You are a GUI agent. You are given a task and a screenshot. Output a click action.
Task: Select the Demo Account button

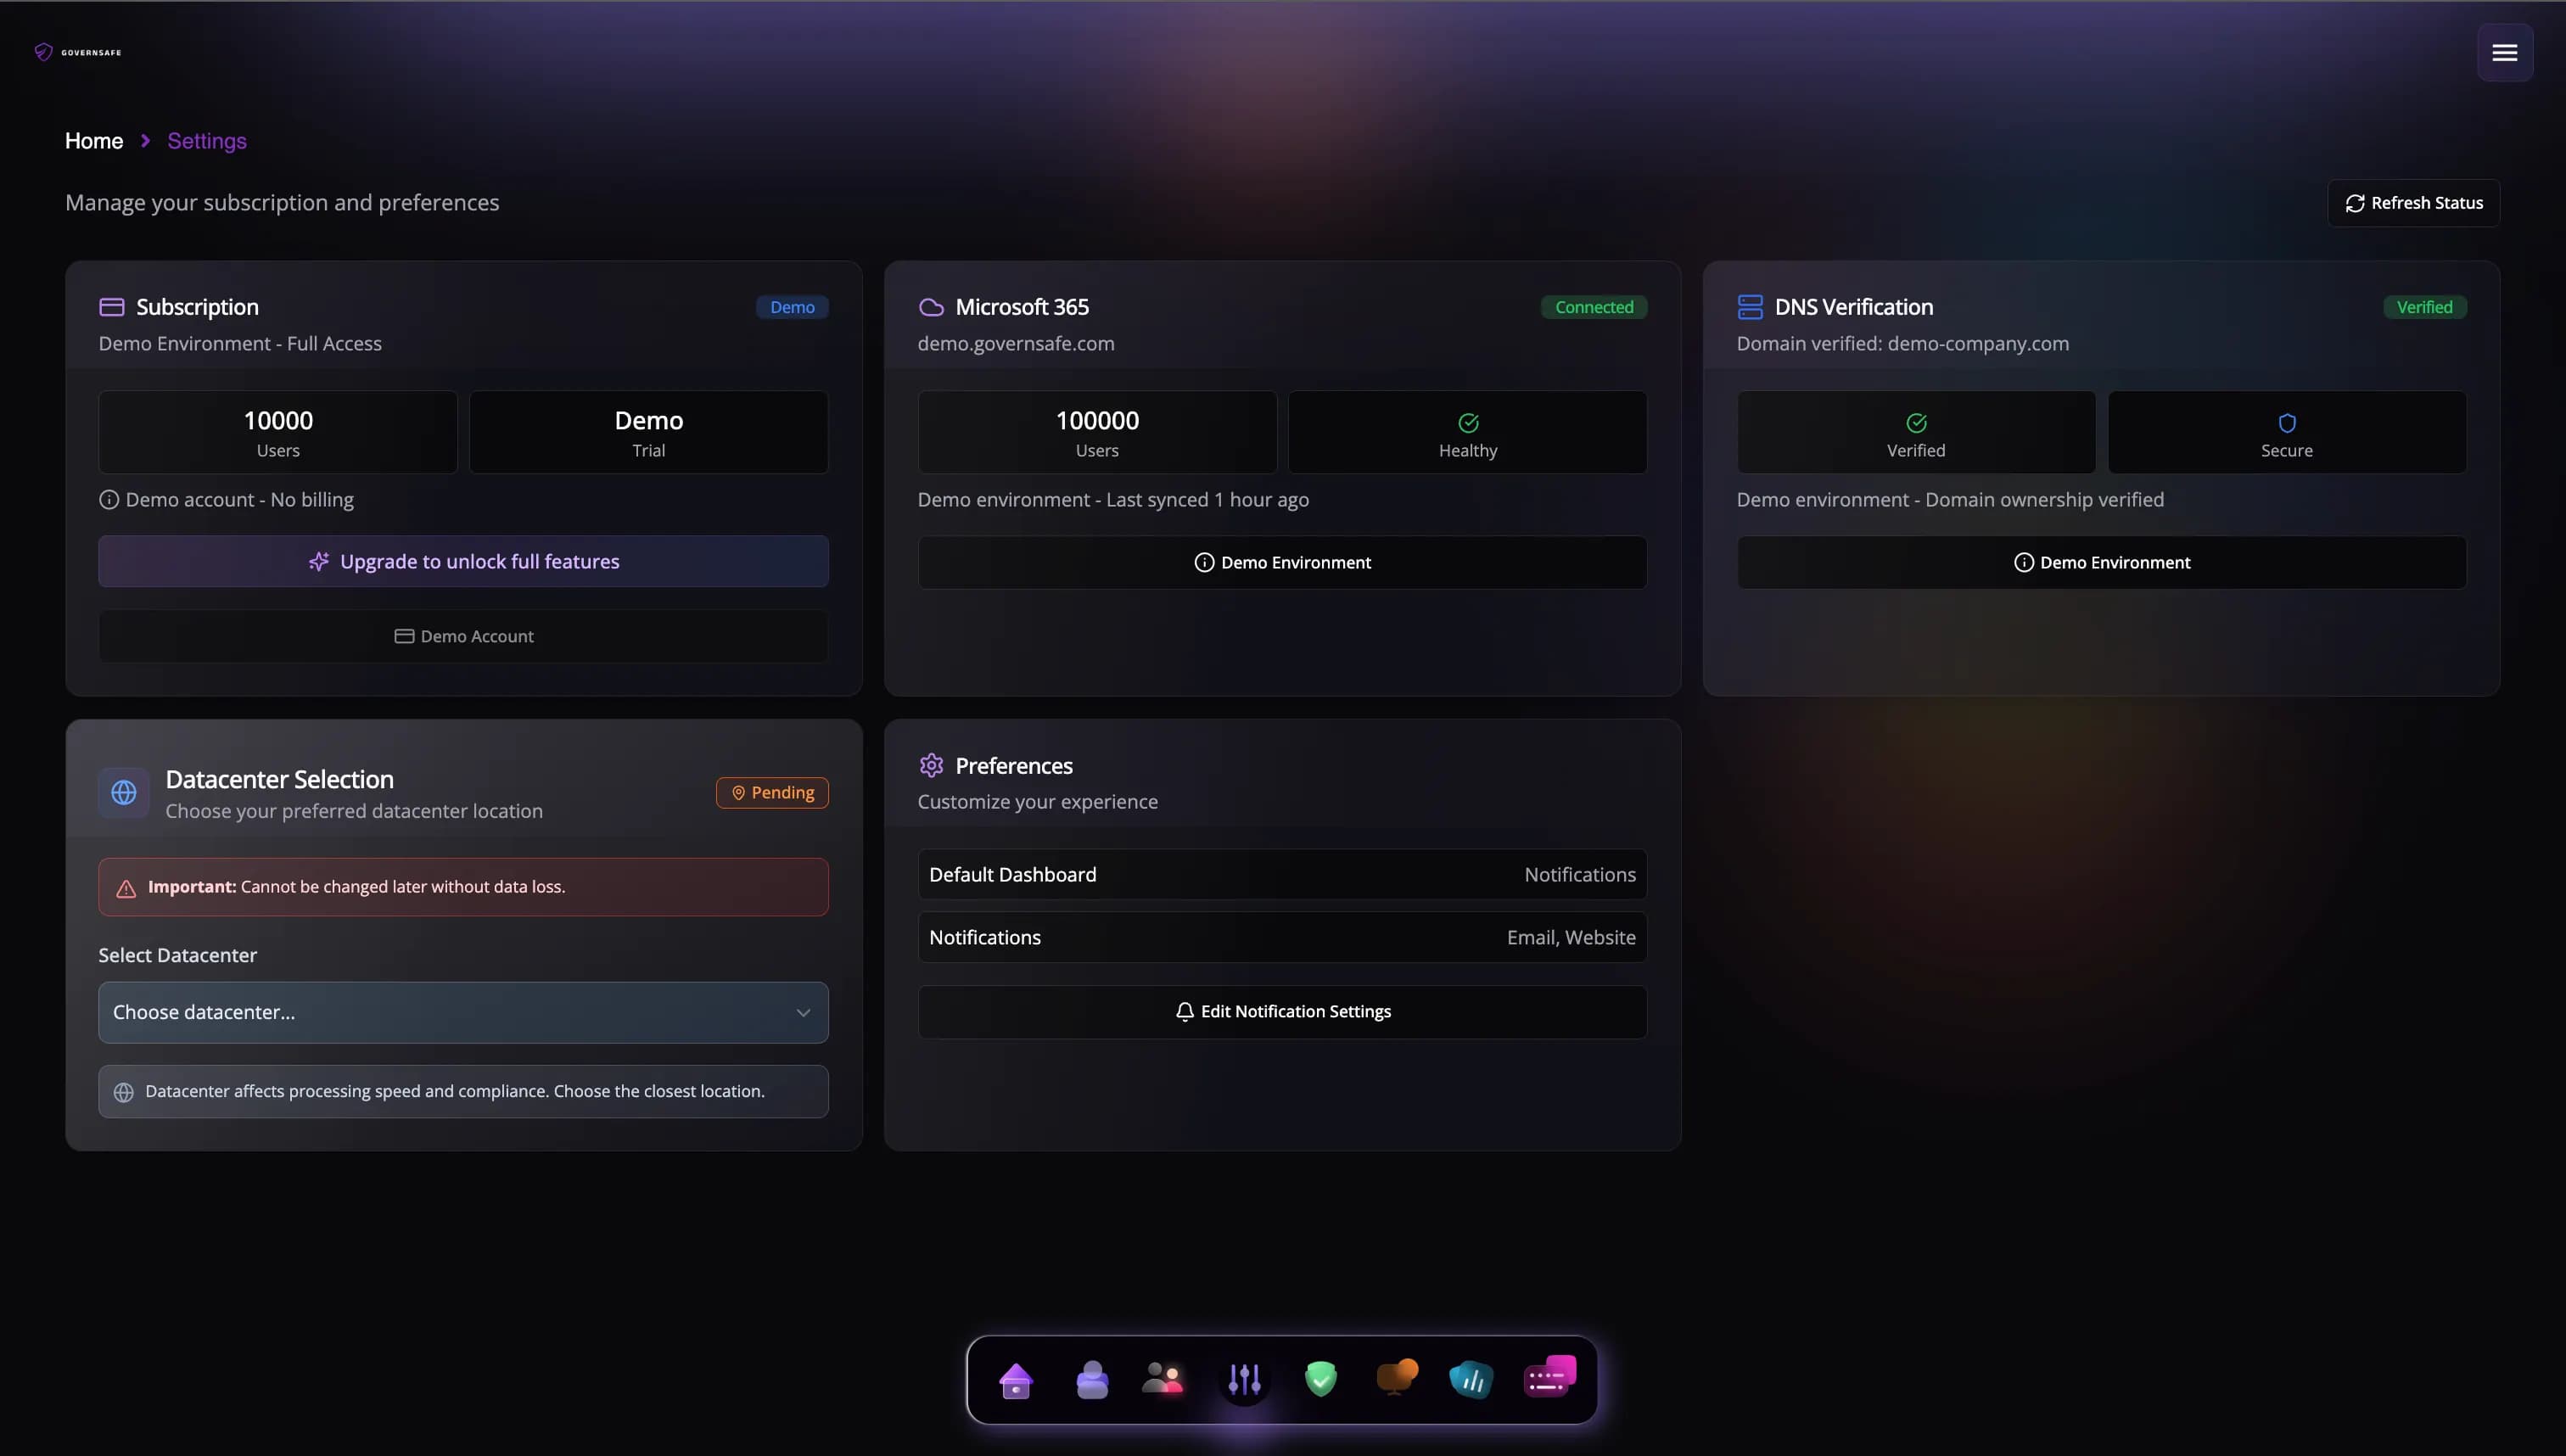tap(463, 636)
